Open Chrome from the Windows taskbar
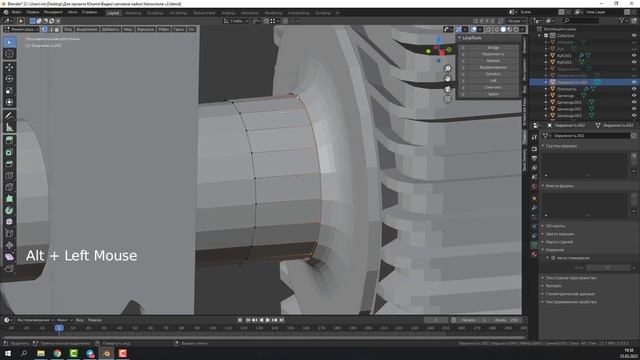 [x=57, y=353]
